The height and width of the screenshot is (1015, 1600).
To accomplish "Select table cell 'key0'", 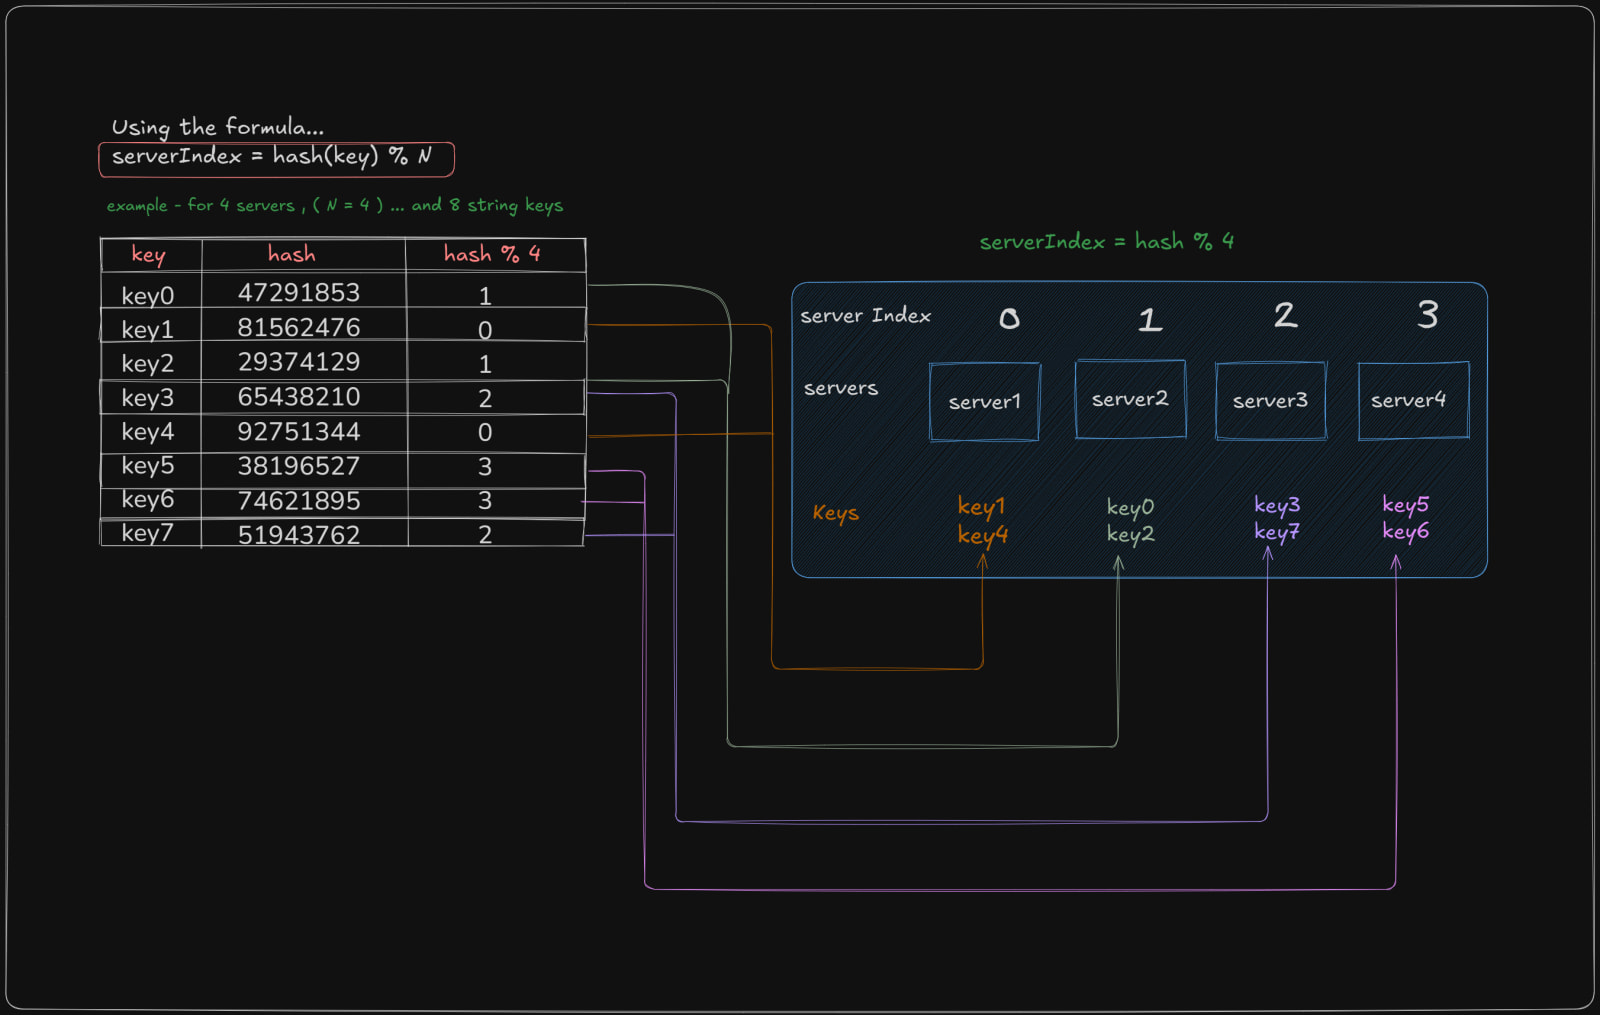I will (148, 295).
